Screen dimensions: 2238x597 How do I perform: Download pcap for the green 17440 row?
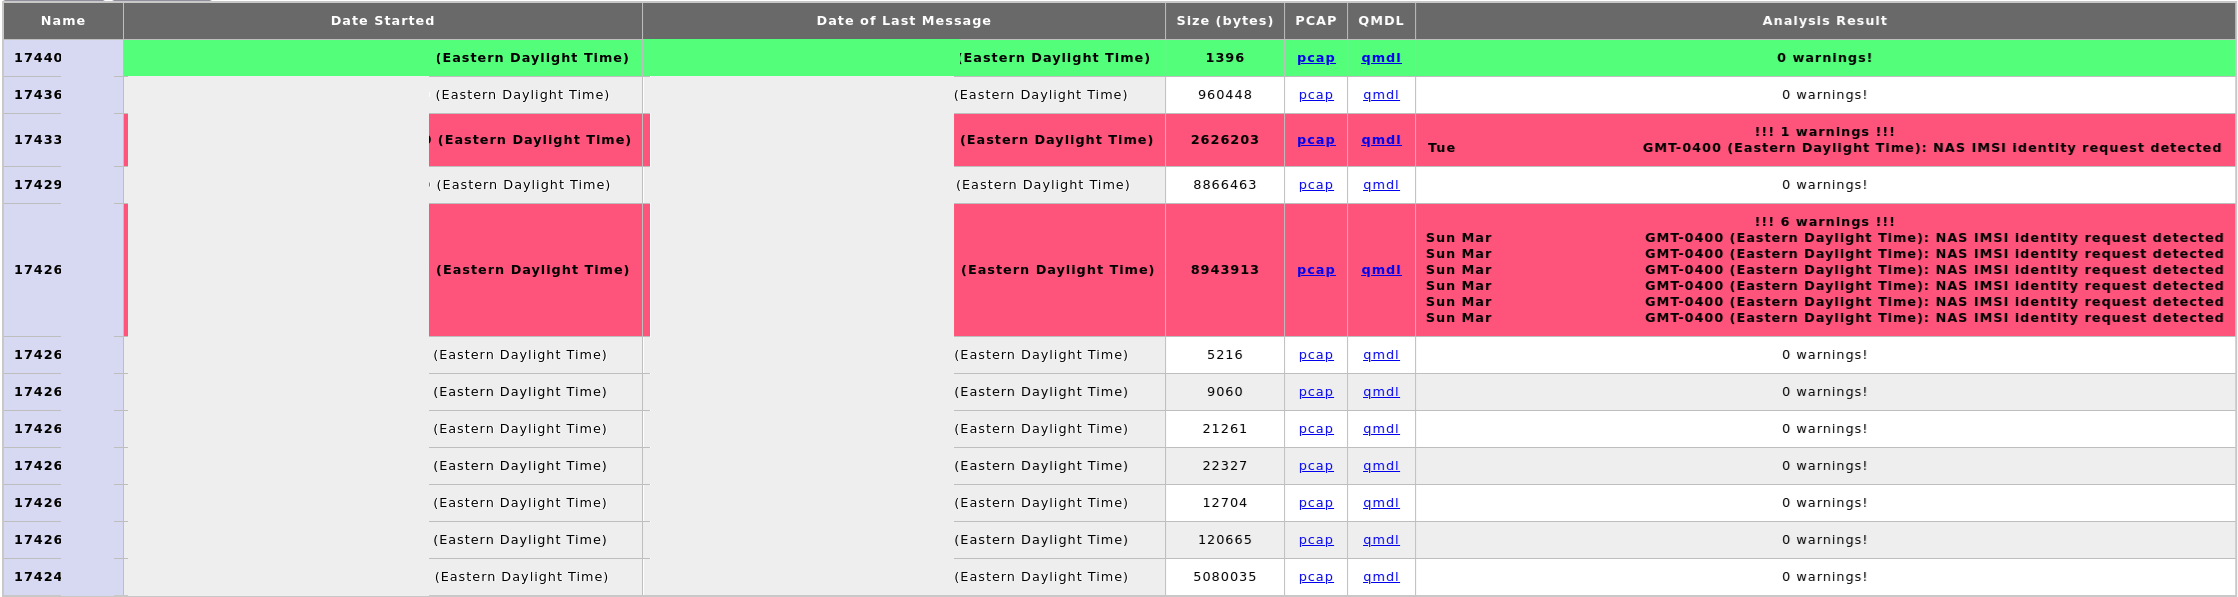(x=1315, y=58)
